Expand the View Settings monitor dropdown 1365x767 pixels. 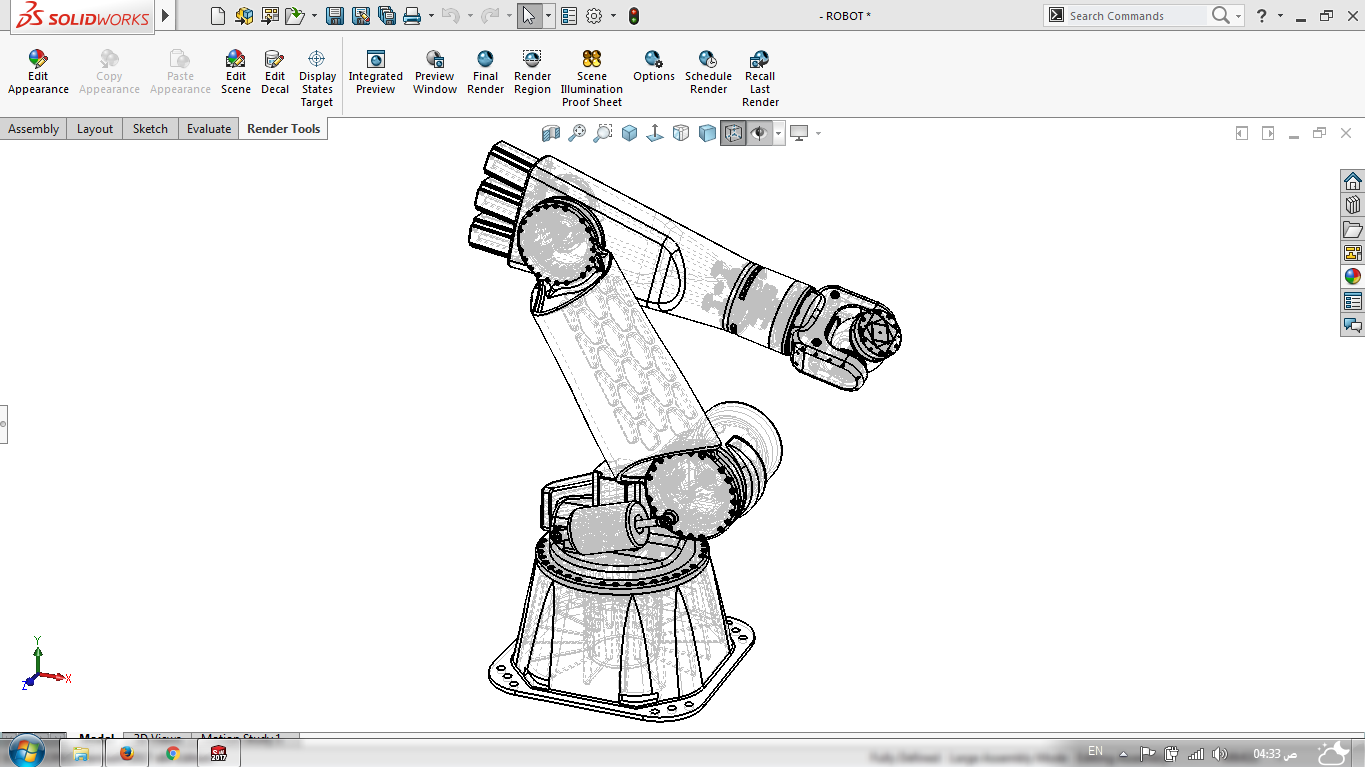point(818,132)
